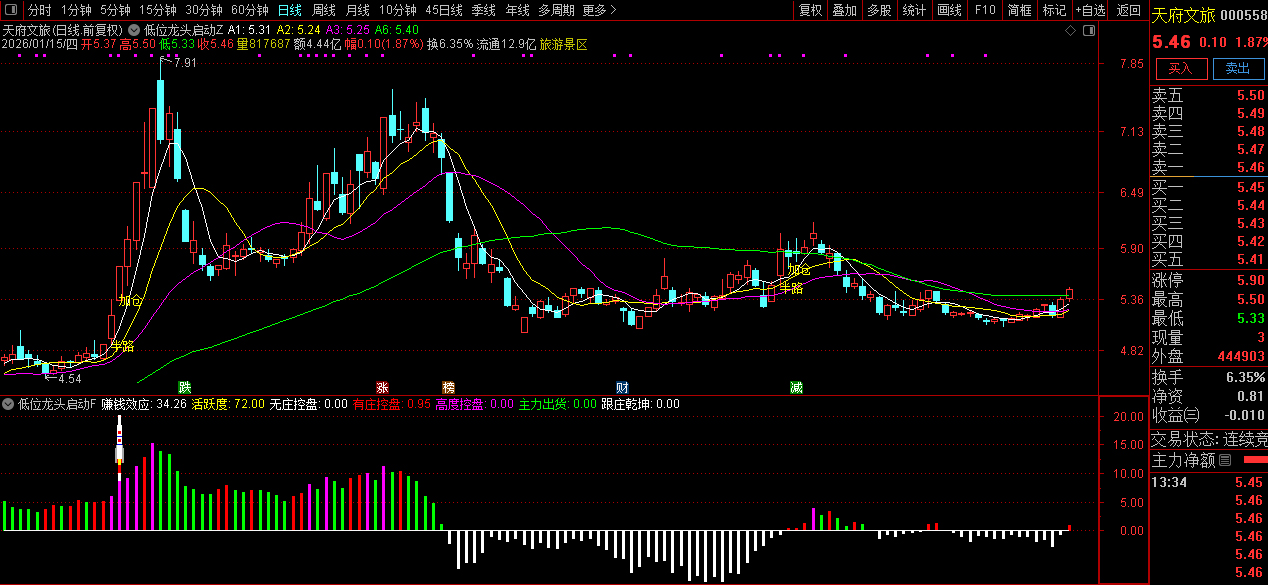Click the 换手 turnover 6.35% row
Screen dimensions: 1268x585
[1209, 377]
